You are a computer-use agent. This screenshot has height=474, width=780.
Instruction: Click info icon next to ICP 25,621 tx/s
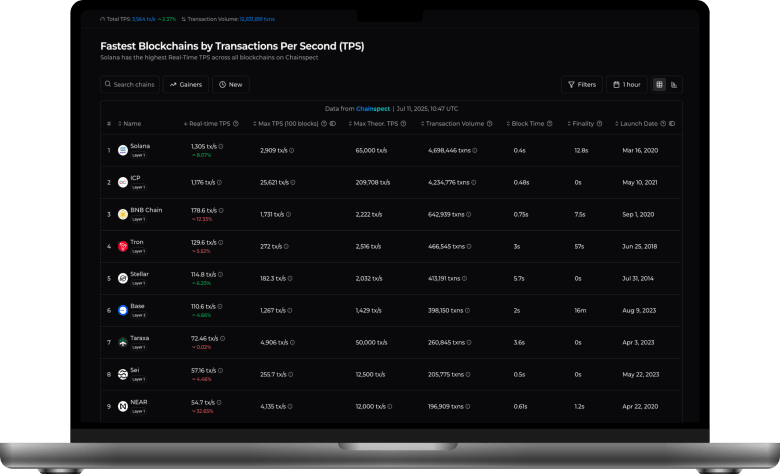(x=293, y=183)
